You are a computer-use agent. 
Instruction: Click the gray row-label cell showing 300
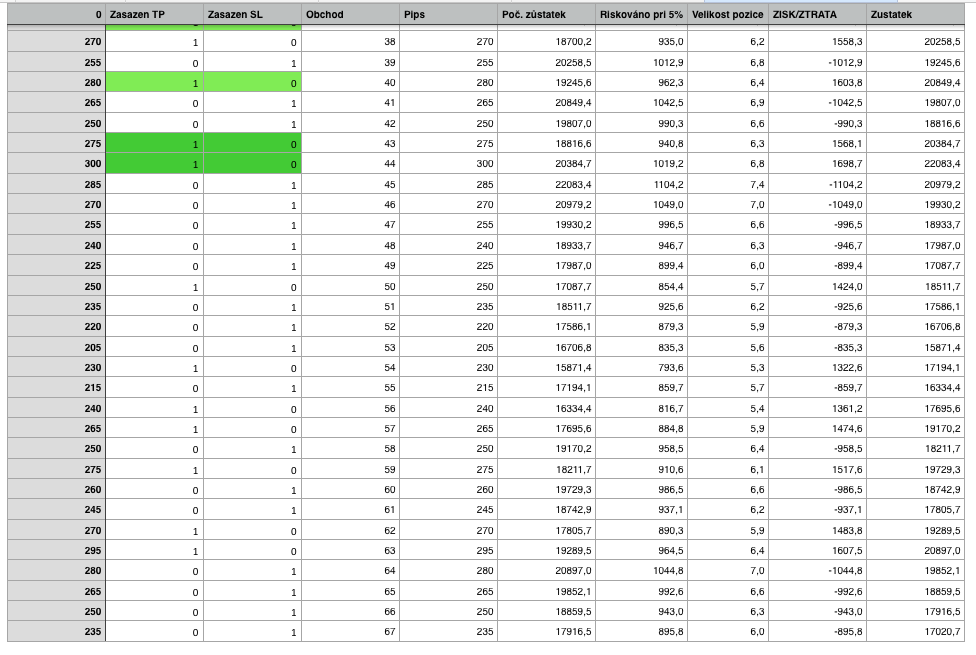click(56, 164)
